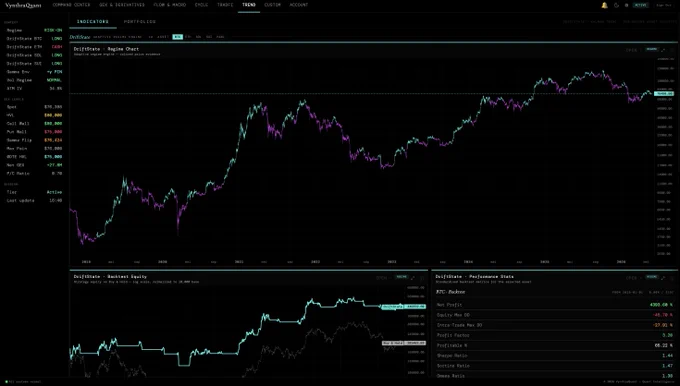Screen dimensions: 680x386
Task: Click the DriftState SUI sidebar row
Action: [34, 63]
